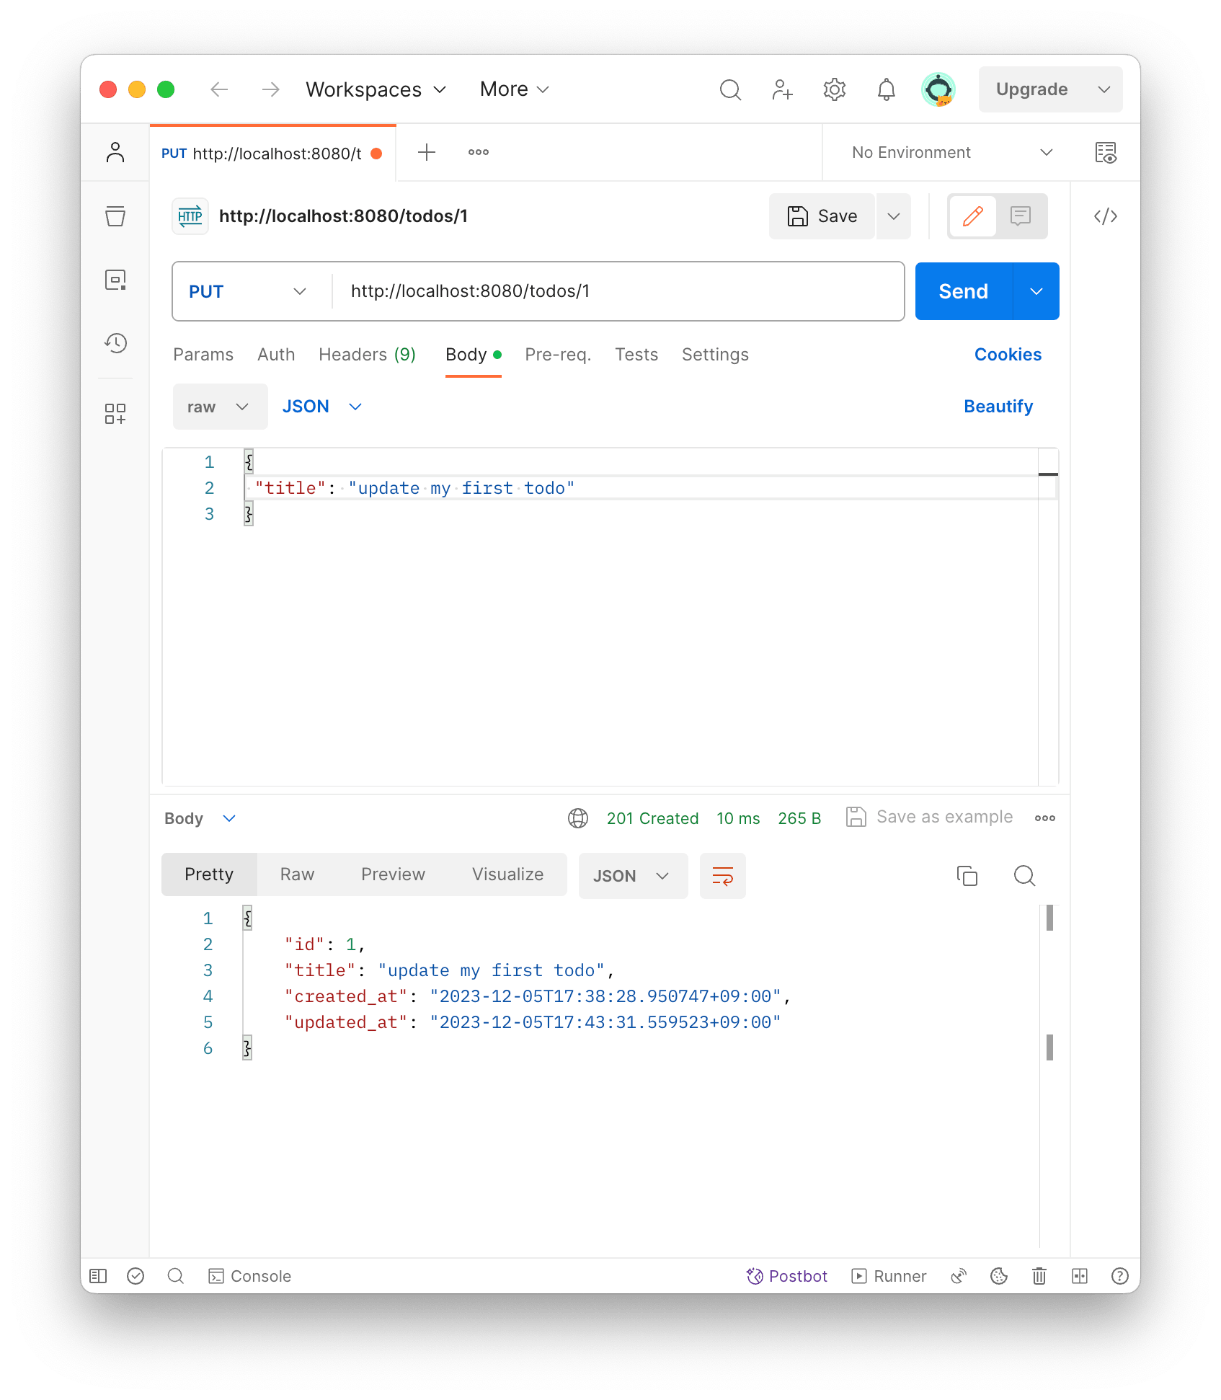The width and height of the screenshot is (1221, 1400).
Task: Open the Cookies link
Action: coord(1008,355)
